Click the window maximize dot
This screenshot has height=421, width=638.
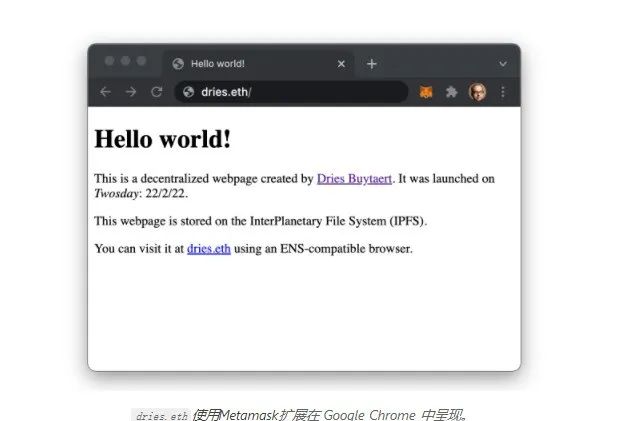pyautogui.click(x=141, y=61)
